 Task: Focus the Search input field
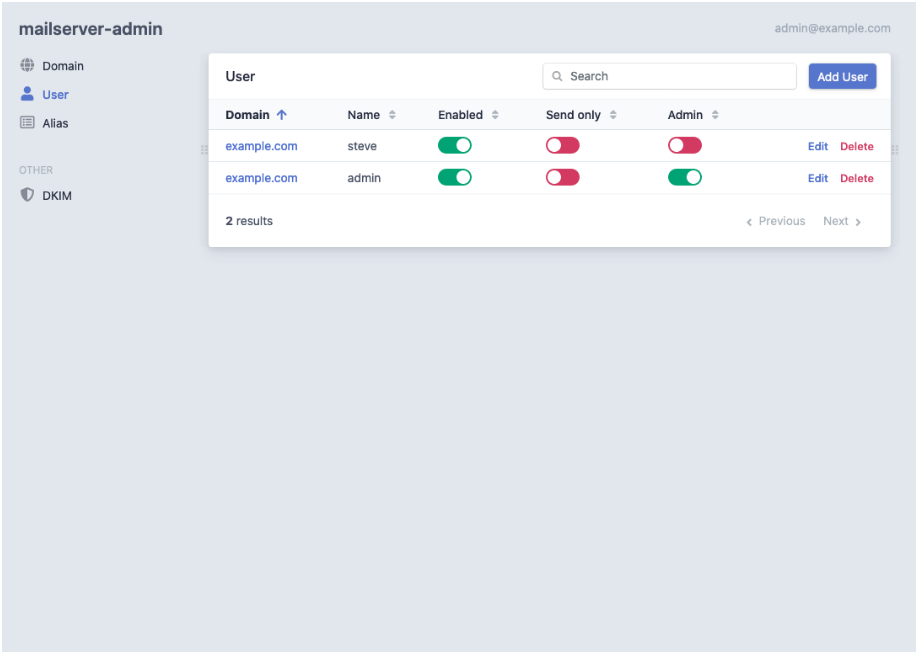click(678, 76)
